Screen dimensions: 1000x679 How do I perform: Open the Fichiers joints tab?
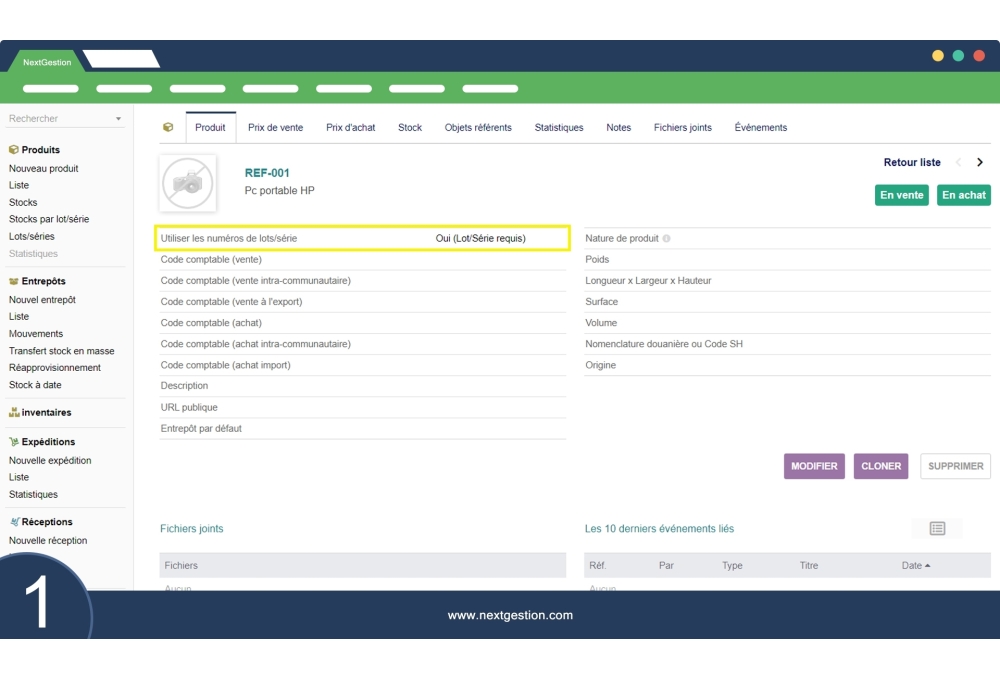tap(682, 128)
